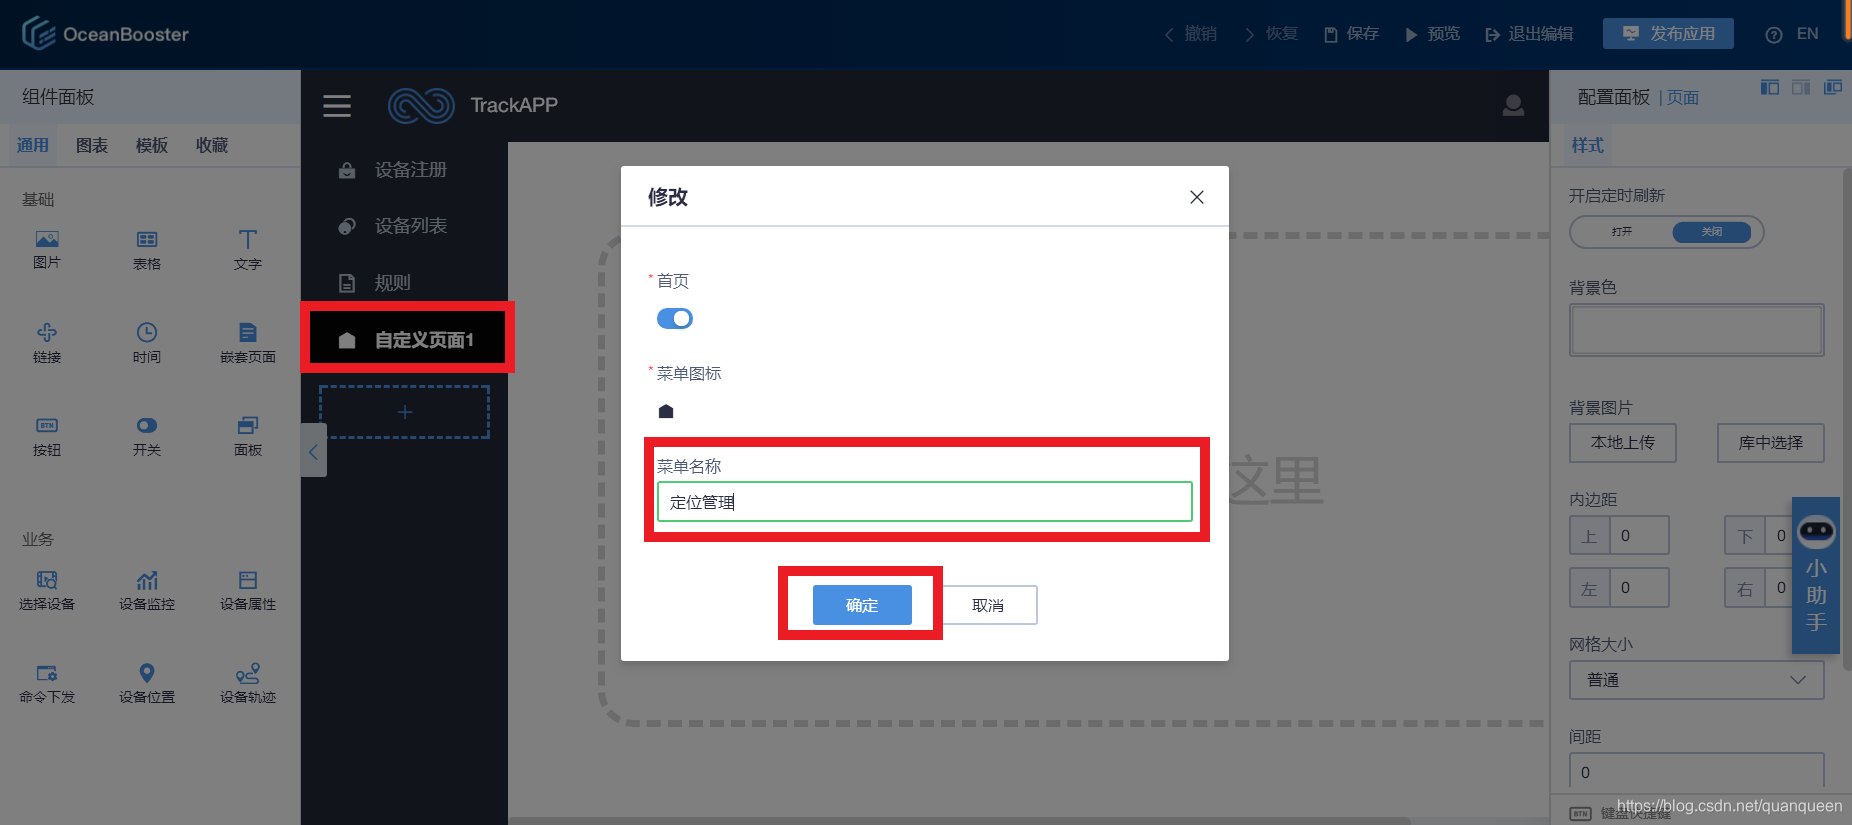Screen dimensions: 1852x825
Task: Open the 设备注册 menu item
Action: click(404, 170)
